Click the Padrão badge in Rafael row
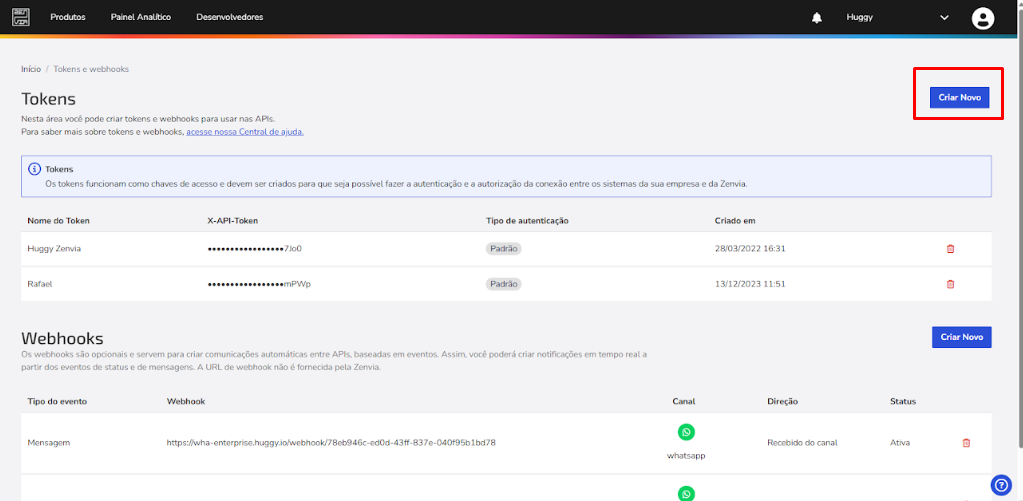 504,284
